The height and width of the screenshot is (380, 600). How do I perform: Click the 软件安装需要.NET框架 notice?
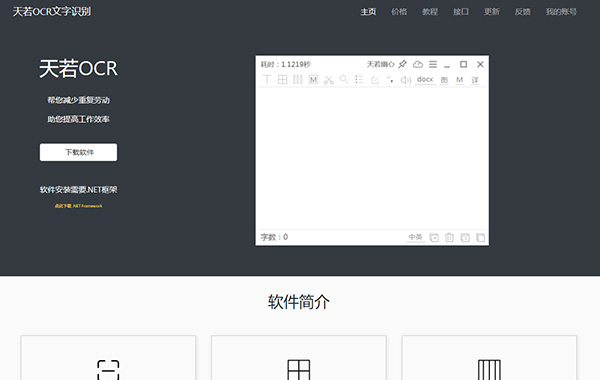78,190
